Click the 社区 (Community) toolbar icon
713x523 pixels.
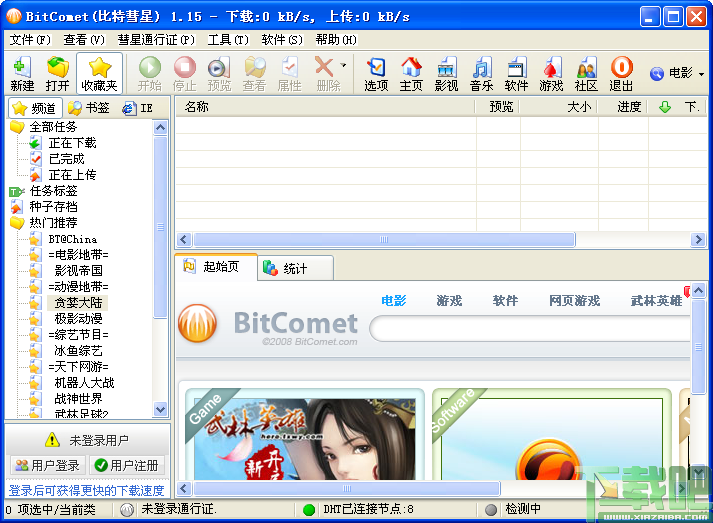coord(586,73)
